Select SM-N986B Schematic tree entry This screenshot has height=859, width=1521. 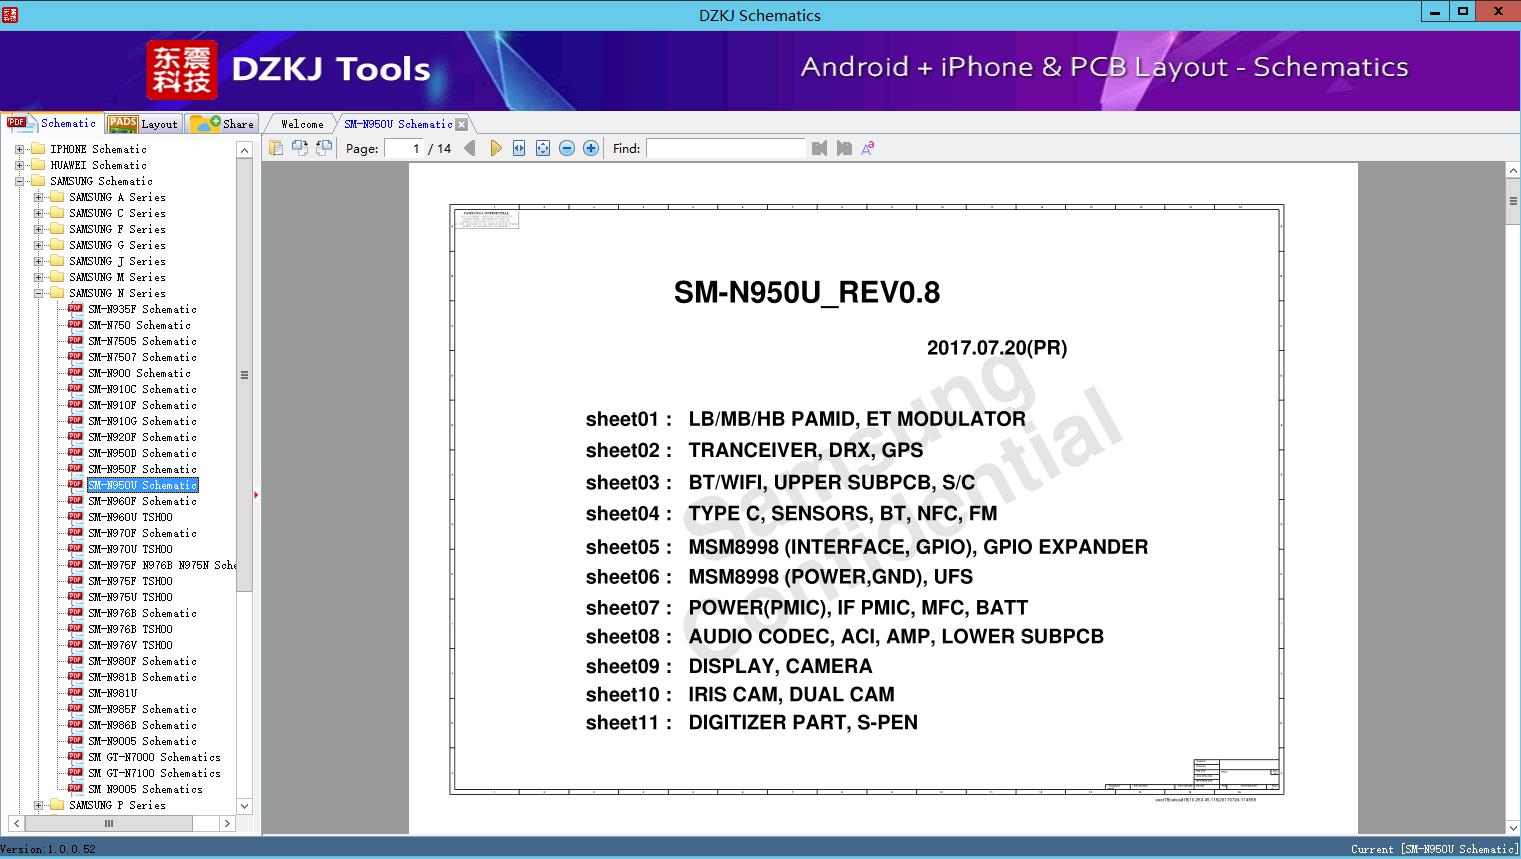(142, 725)
